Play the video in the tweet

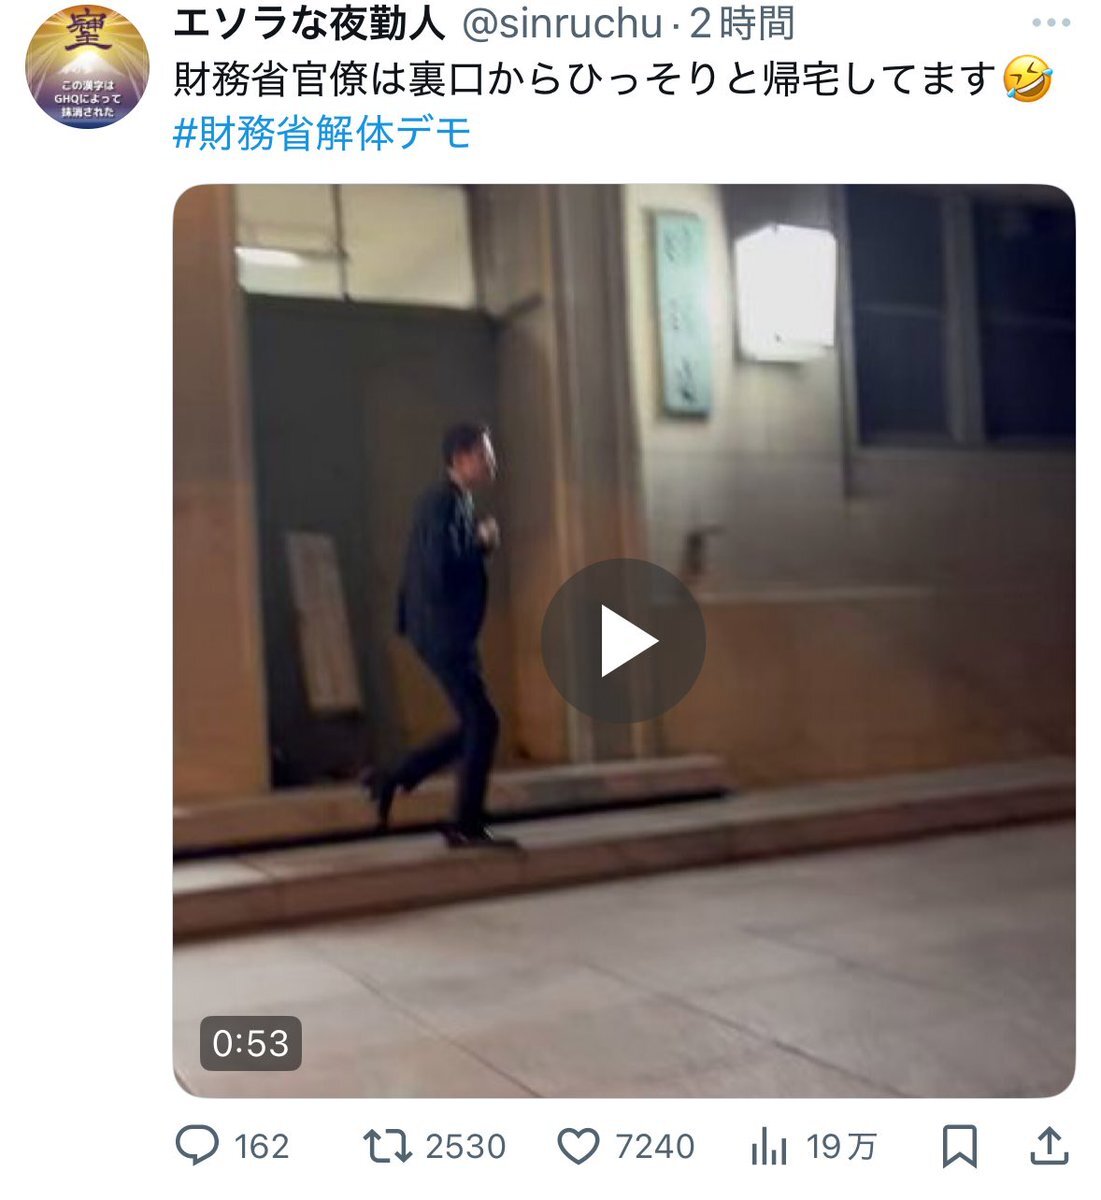[623, 641]
